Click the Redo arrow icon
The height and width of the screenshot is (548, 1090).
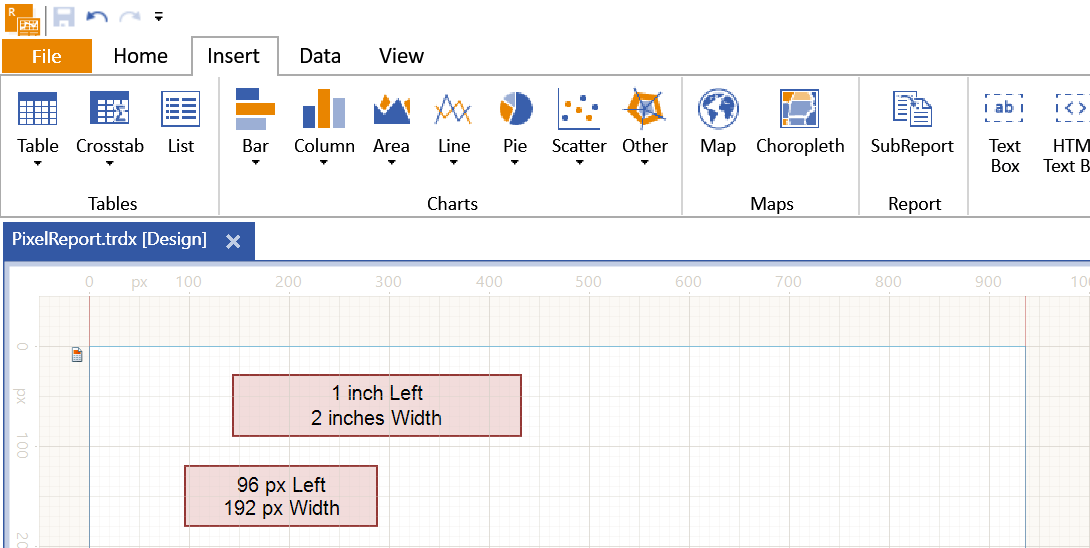tap(130, 17)
